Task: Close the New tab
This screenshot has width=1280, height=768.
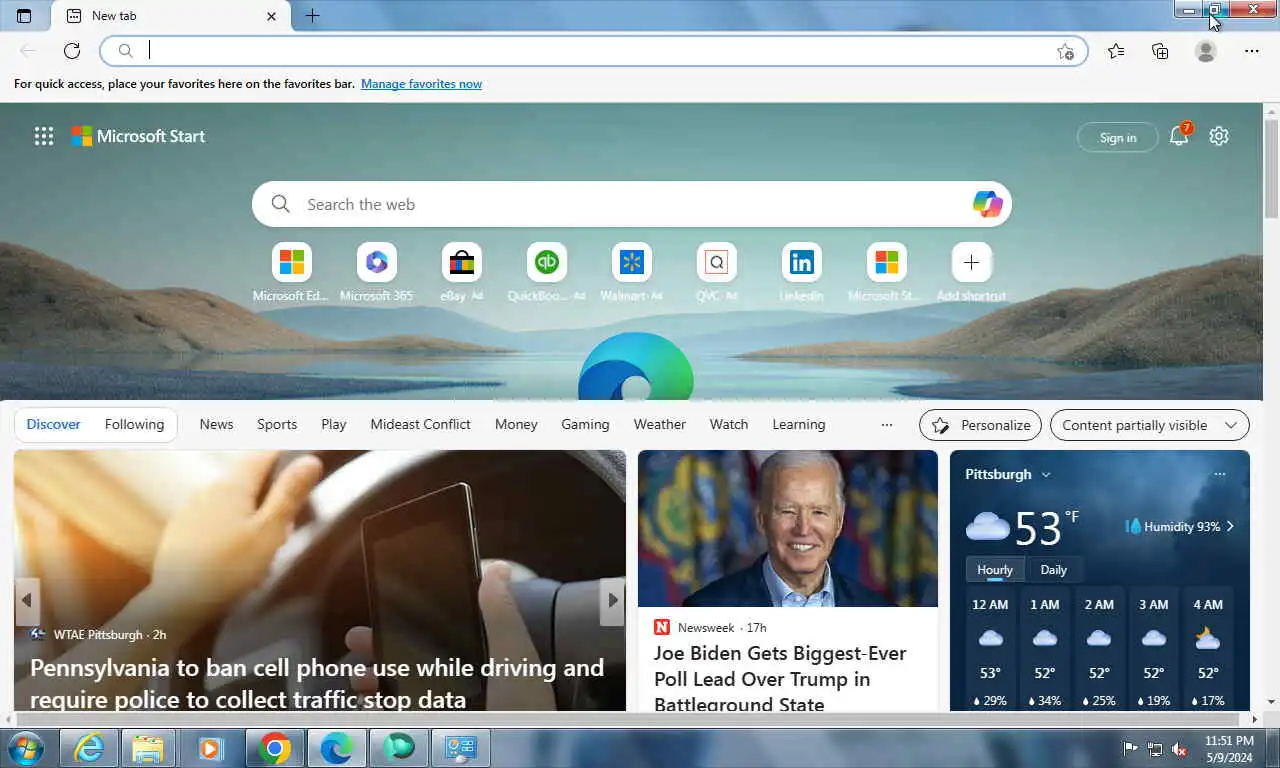Action: point(272,16)
